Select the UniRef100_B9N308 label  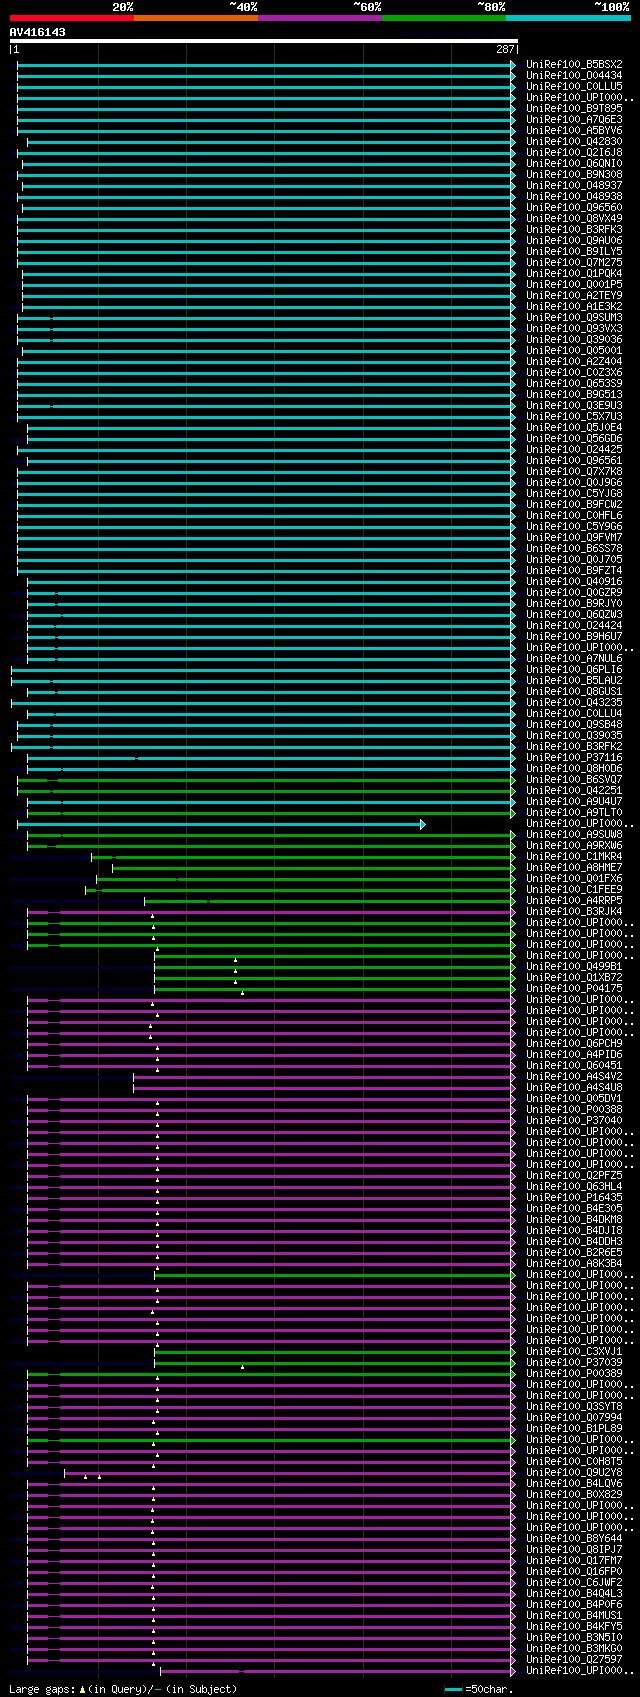click(574, 174)
